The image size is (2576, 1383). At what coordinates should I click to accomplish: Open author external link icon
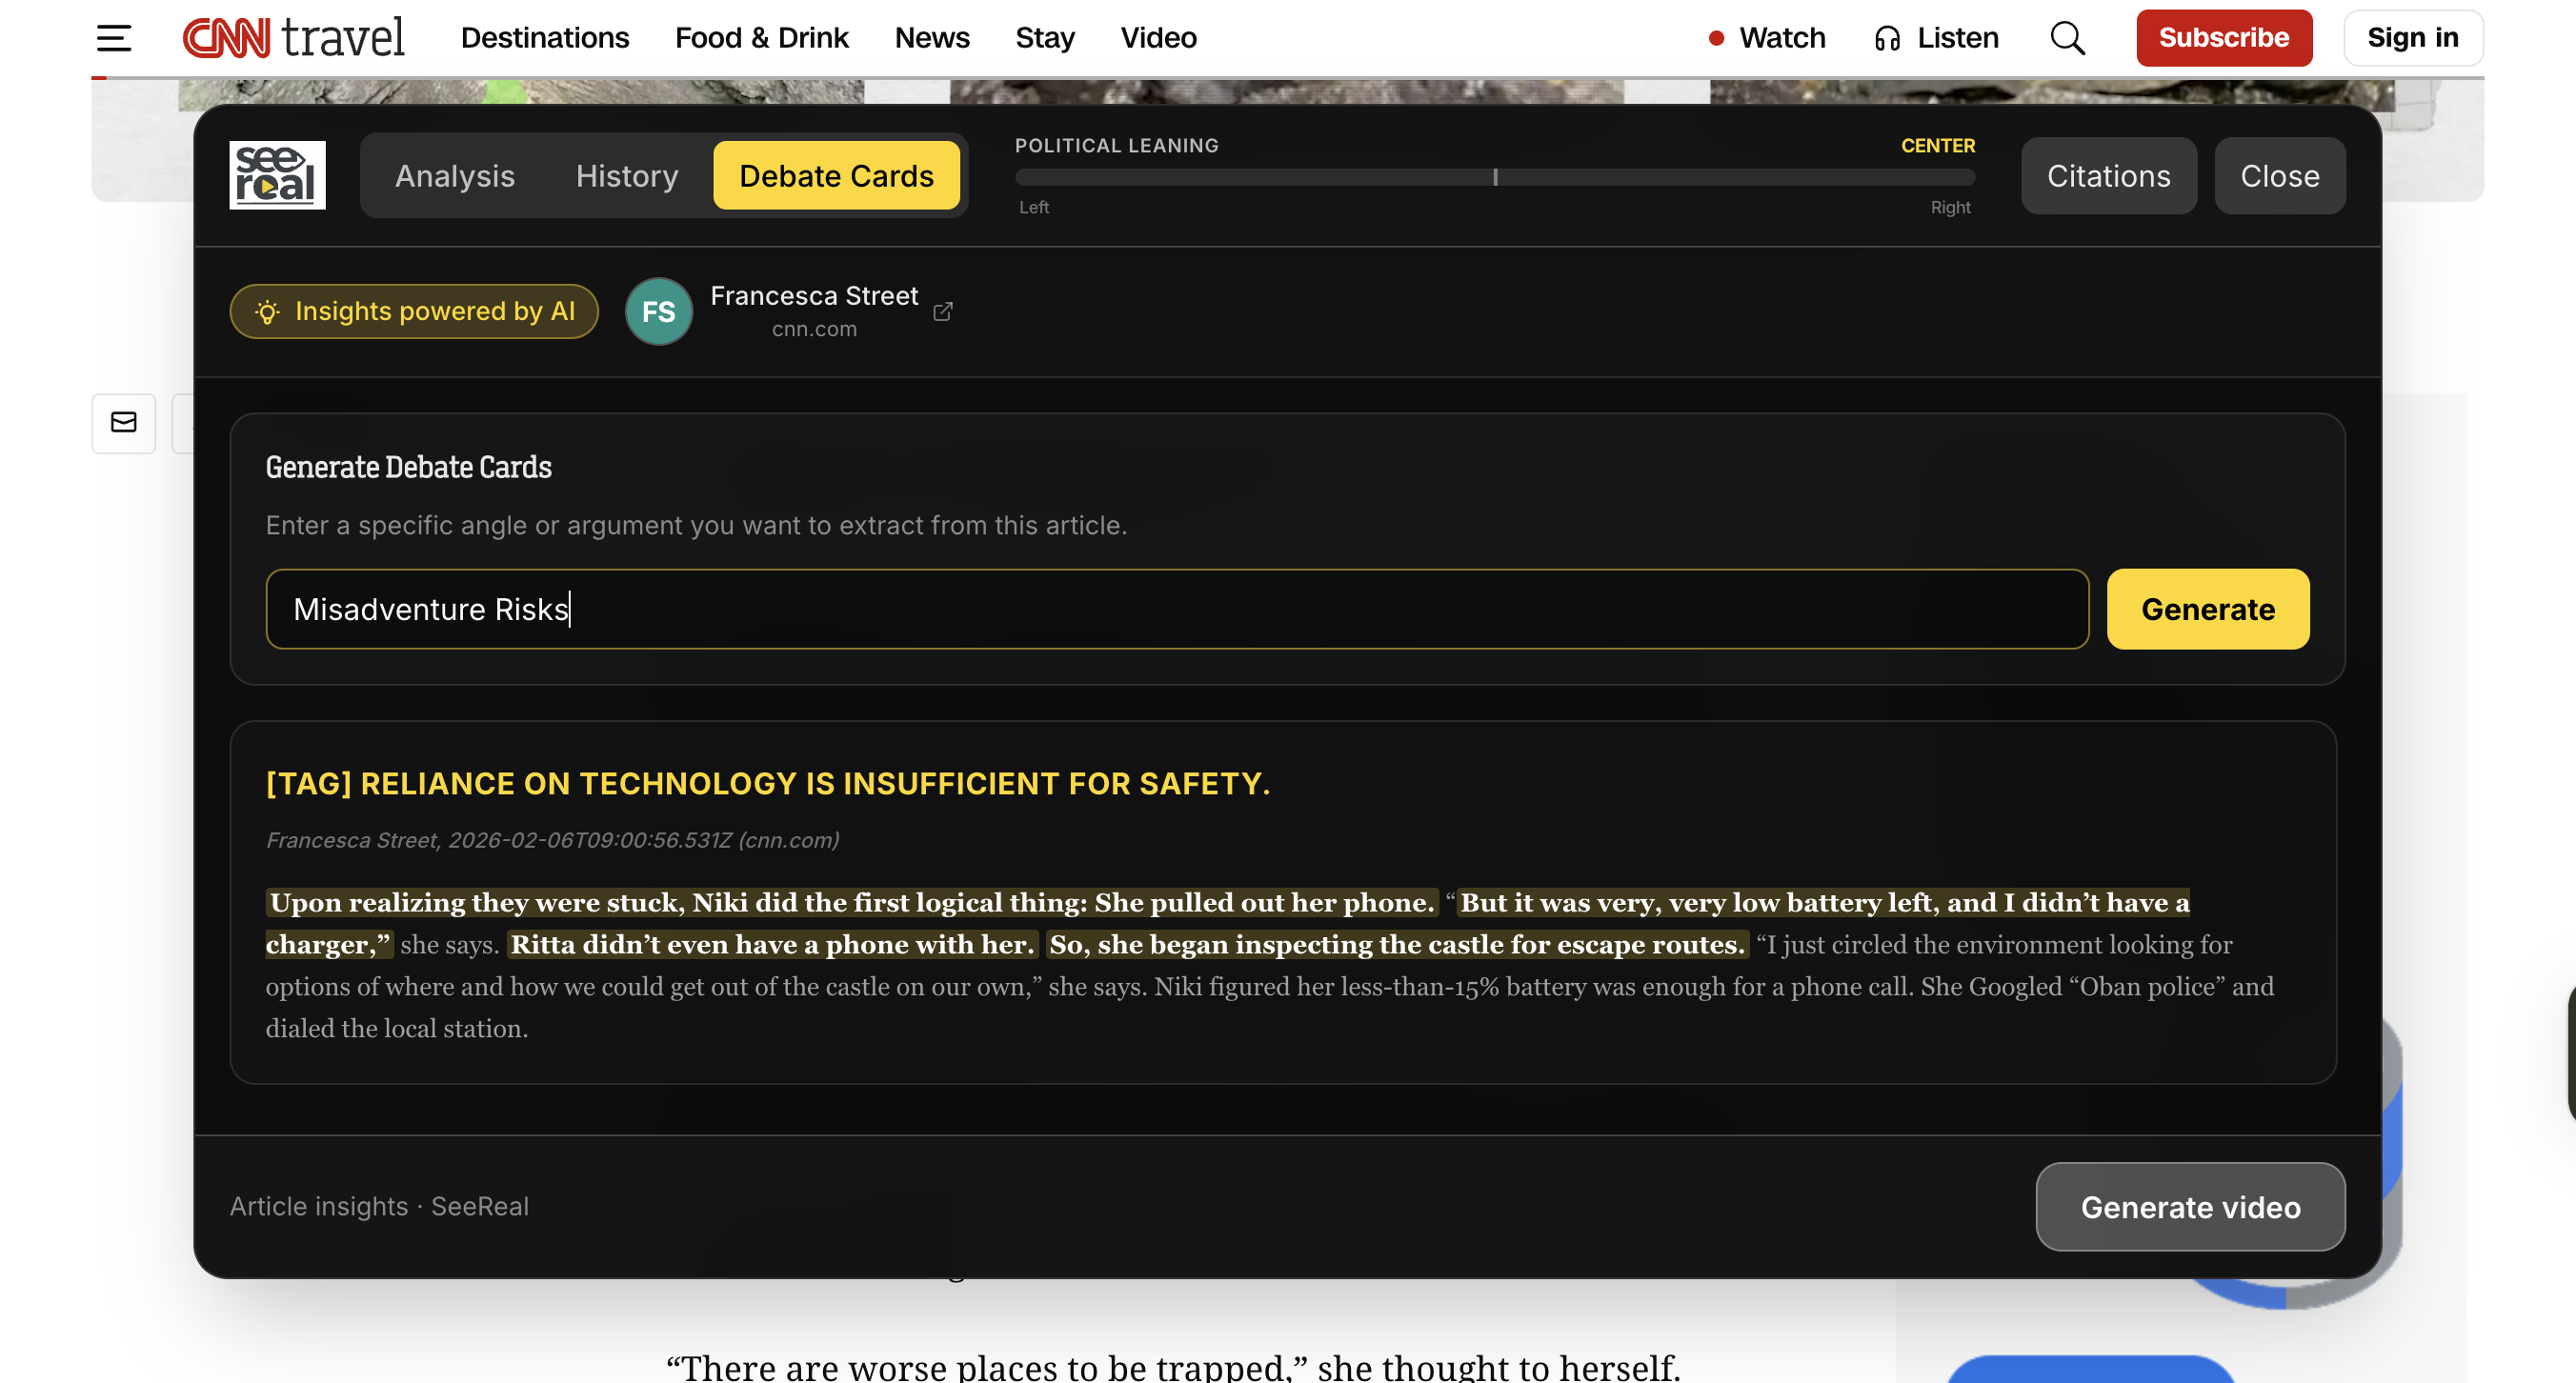coord(942,311)
